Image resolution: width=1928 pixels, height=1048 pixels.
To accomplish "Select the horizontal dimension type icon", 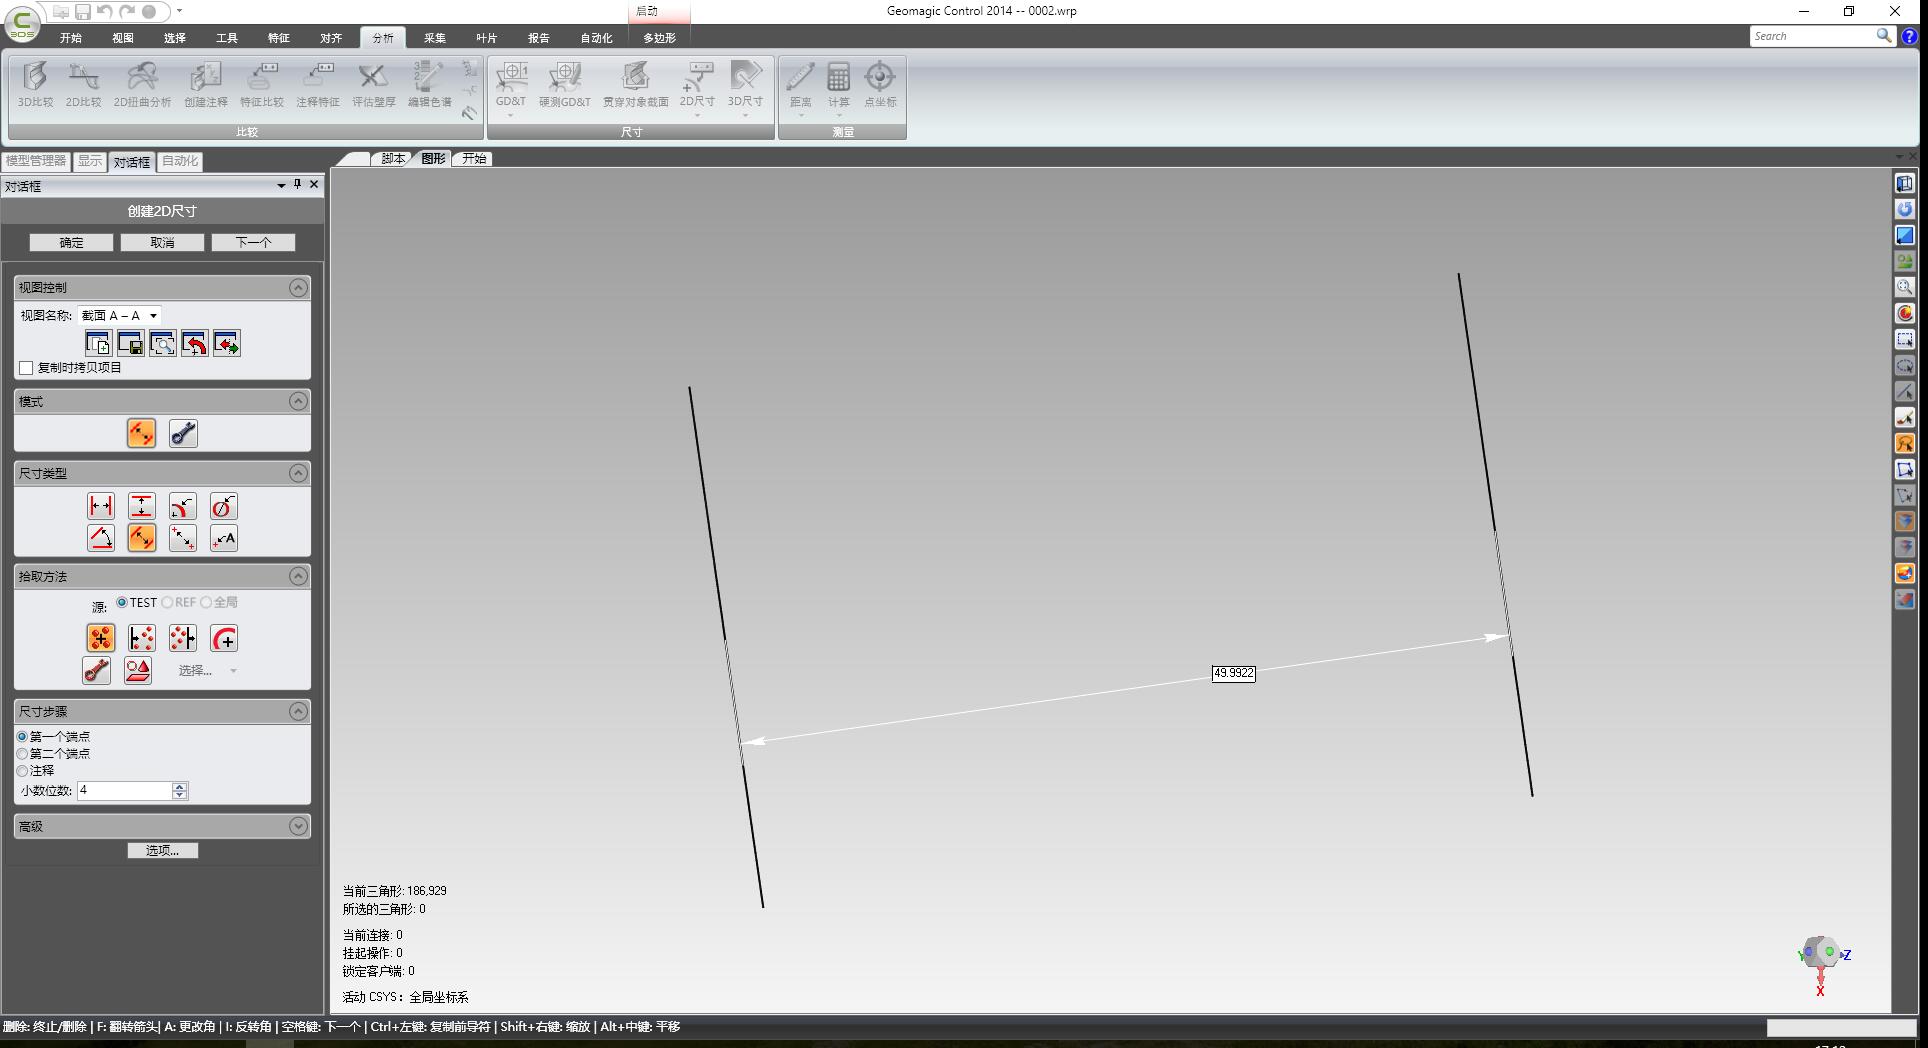I will (x=101, y=506).
